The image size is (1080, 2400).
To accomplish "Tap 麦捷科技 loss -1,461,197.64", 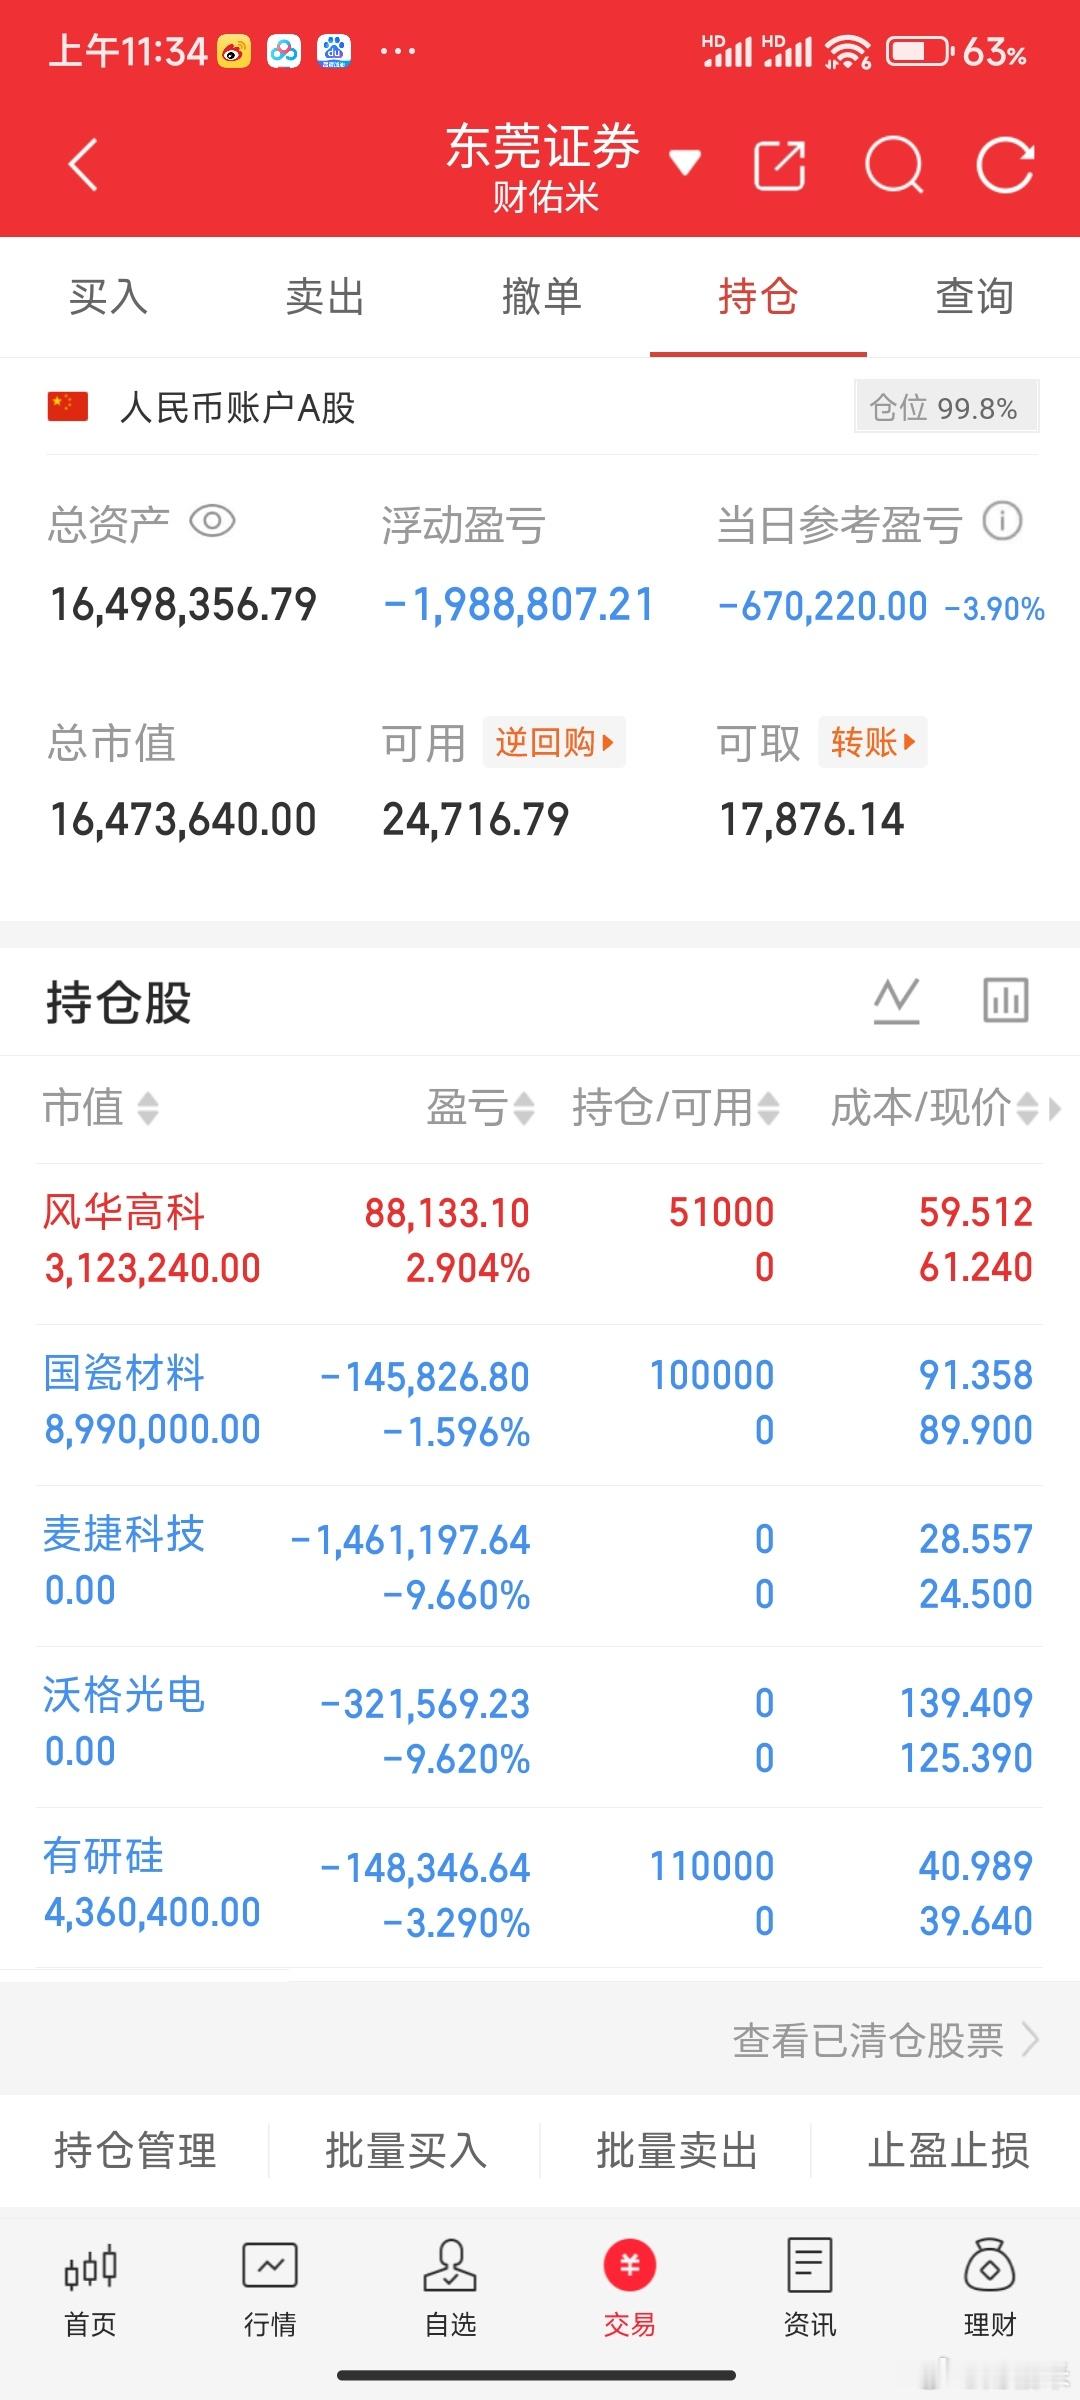I will [x=410, y=1540].
